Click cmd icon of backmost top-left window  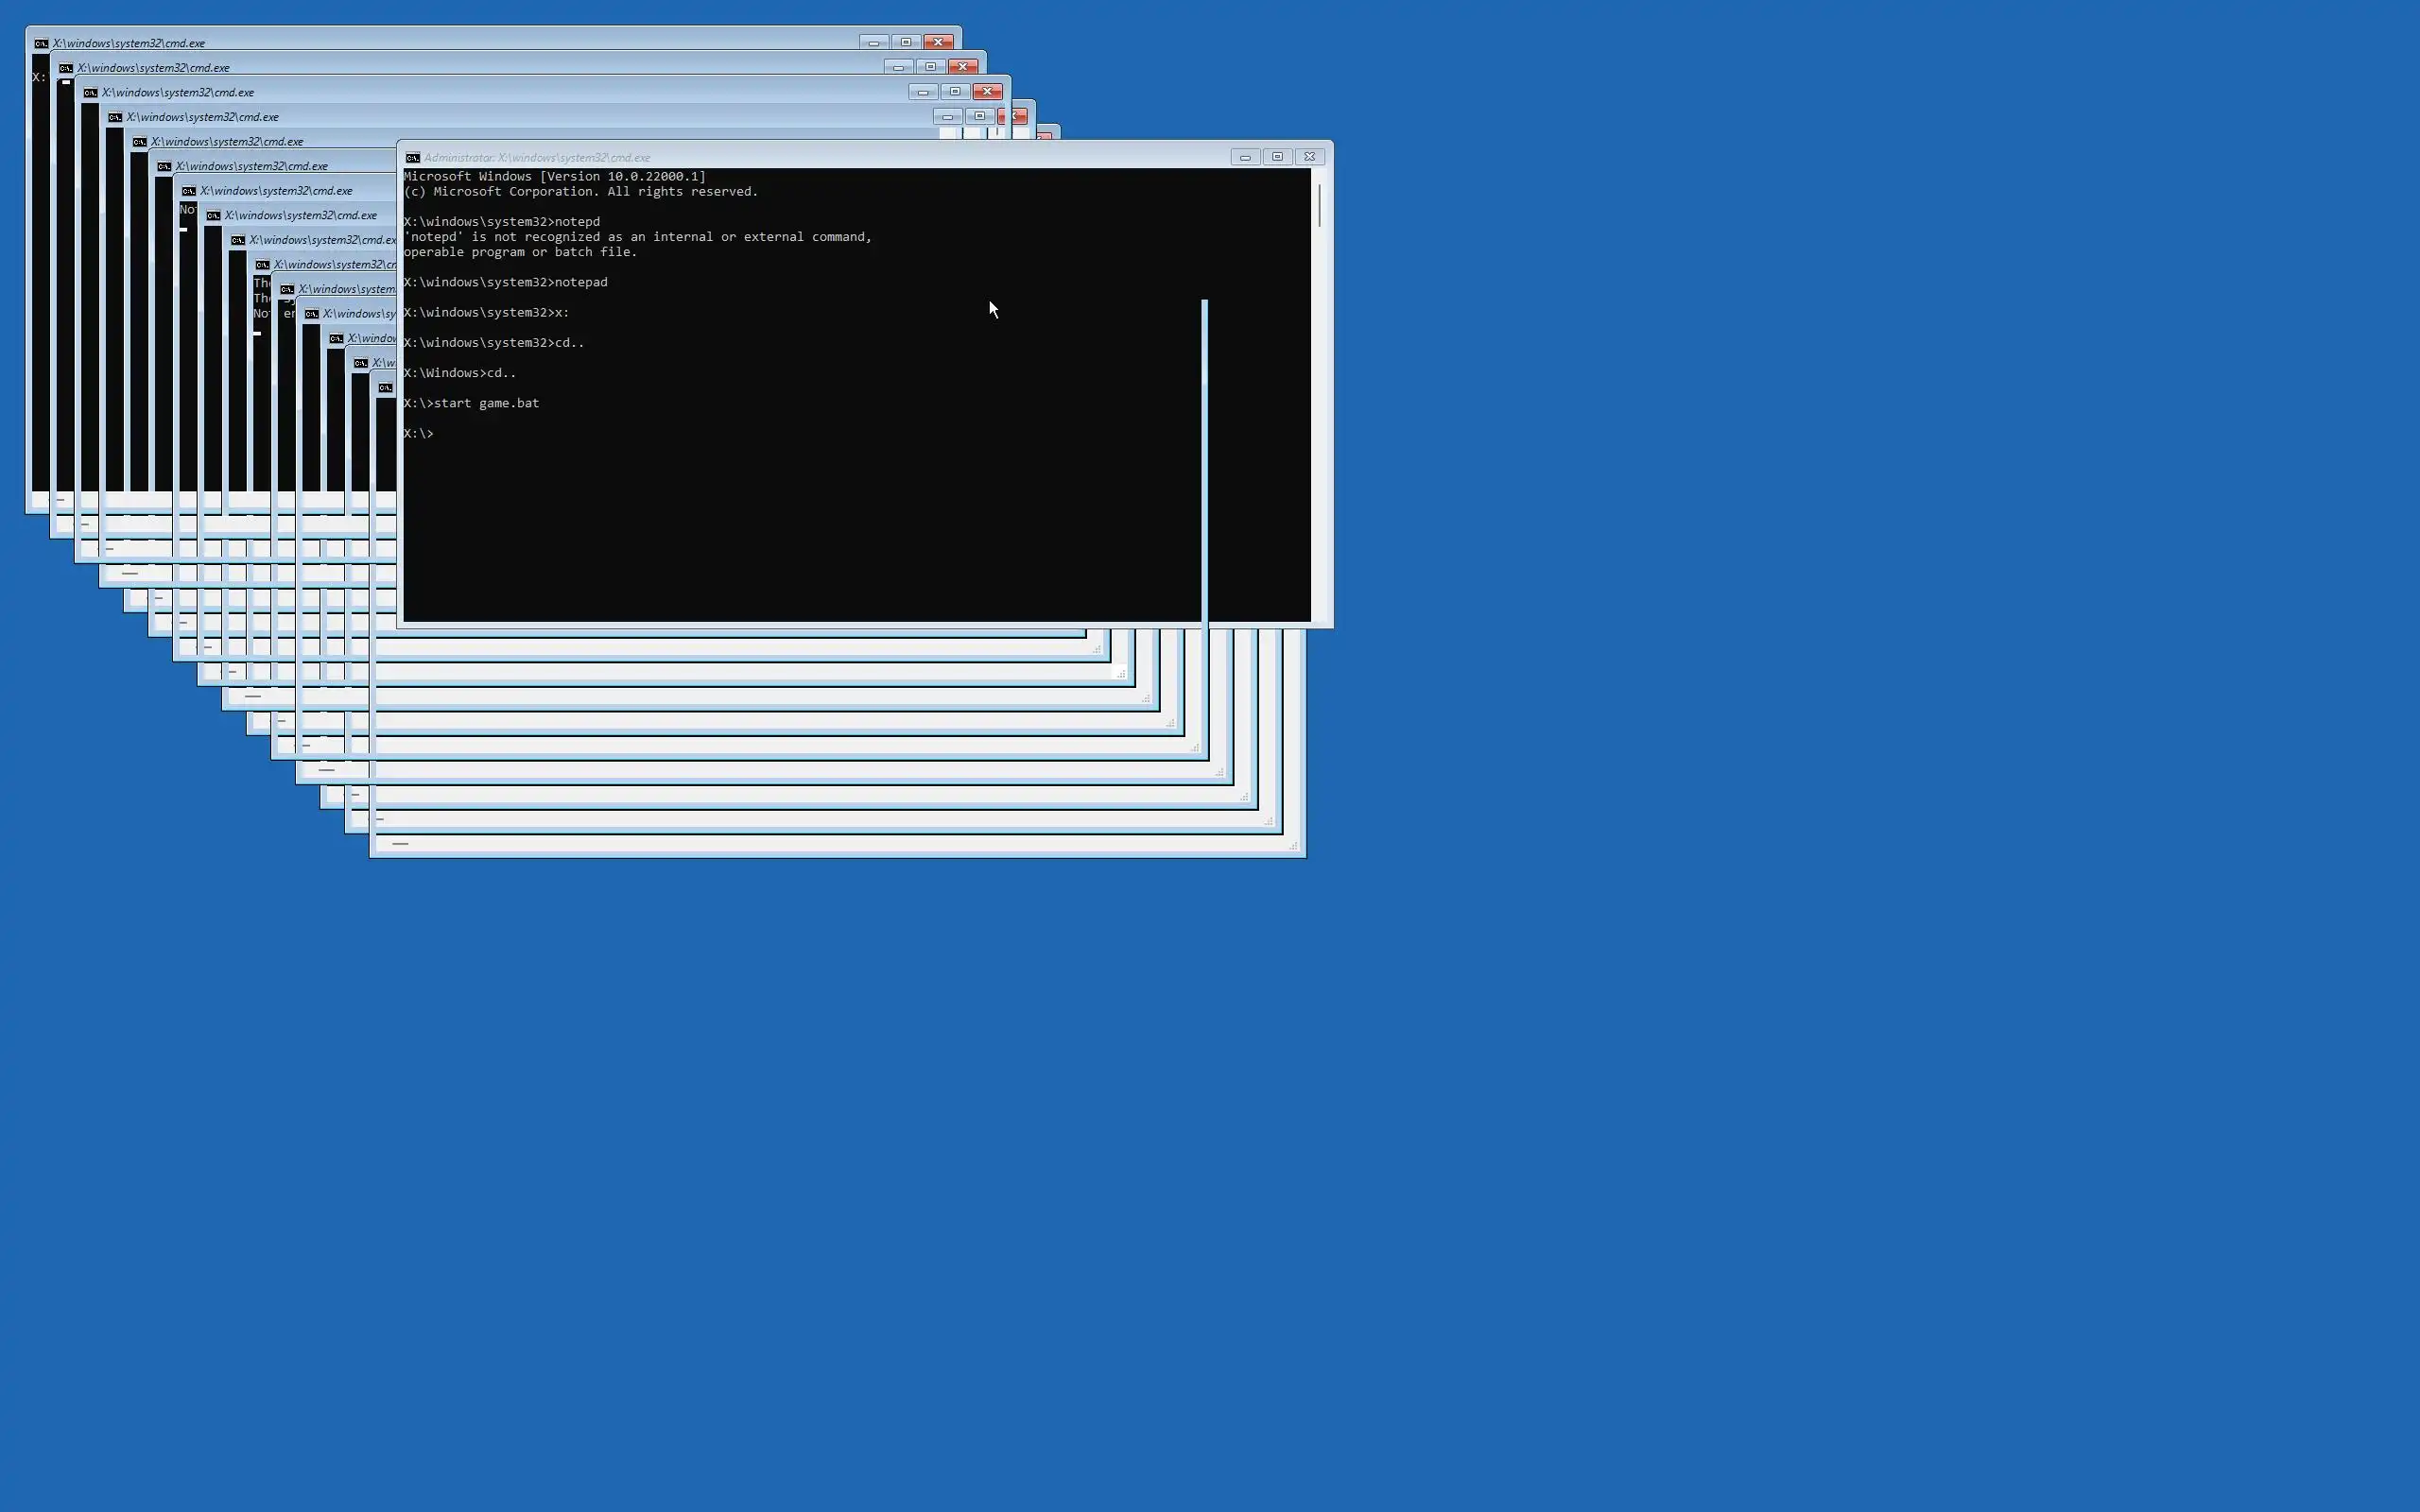pyautogui.click(x=41, y=44)
